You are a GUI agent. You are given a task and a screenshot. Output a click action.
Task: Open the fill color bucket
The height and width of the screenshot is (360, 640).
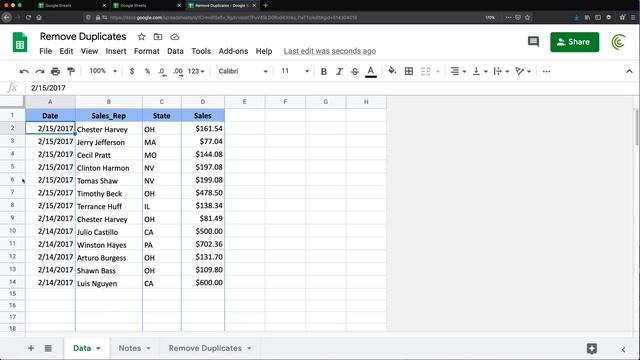point(392,71)
